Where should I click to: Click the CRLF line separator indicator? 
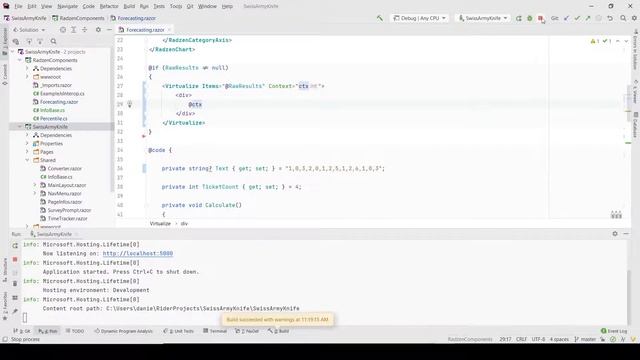tap(521, 339)
